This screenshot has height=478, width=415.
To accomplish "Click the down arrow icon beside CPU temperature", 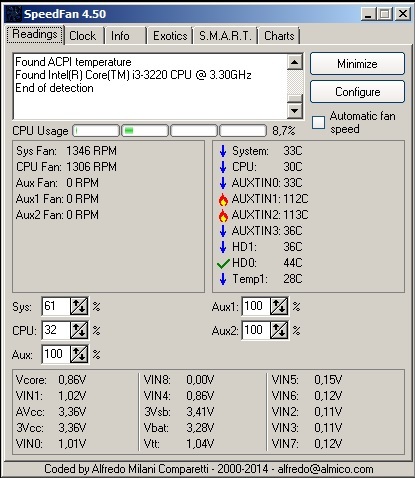I will point(223,167).
